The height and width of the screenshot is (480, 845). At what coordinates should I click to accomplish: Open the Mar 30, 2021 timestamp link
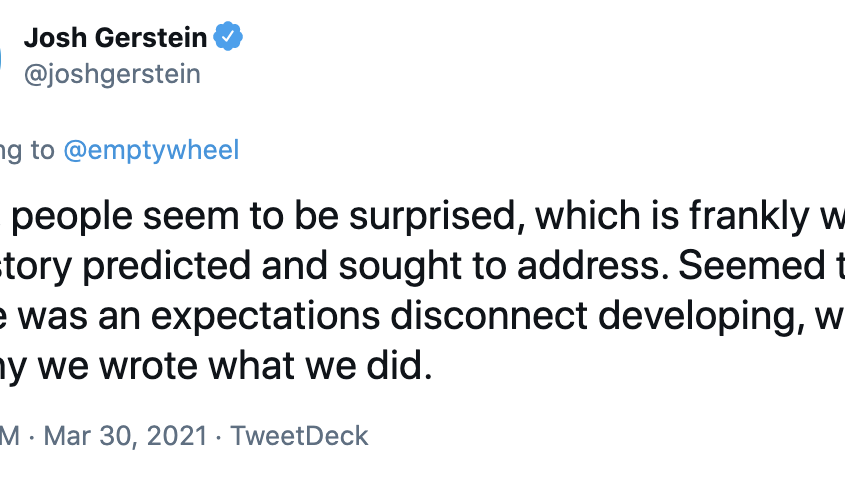tap(126, 435)
